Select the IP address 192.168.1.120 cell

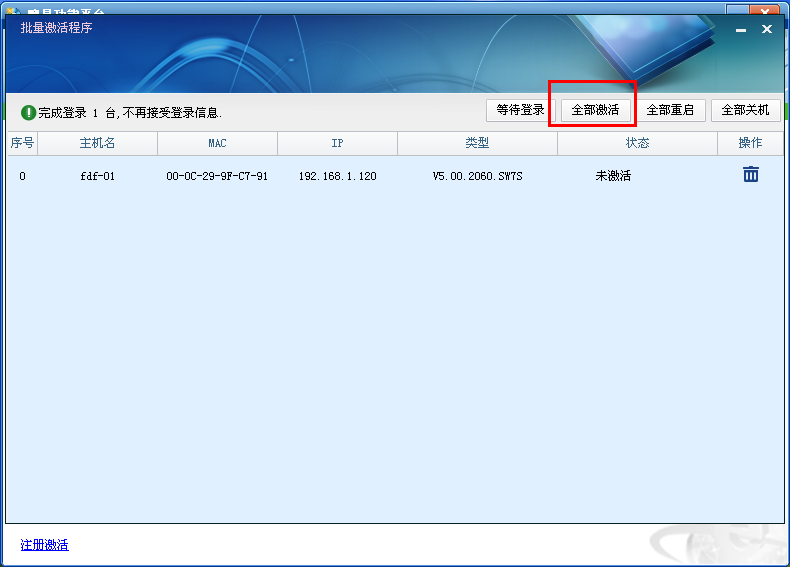(337, 176)
